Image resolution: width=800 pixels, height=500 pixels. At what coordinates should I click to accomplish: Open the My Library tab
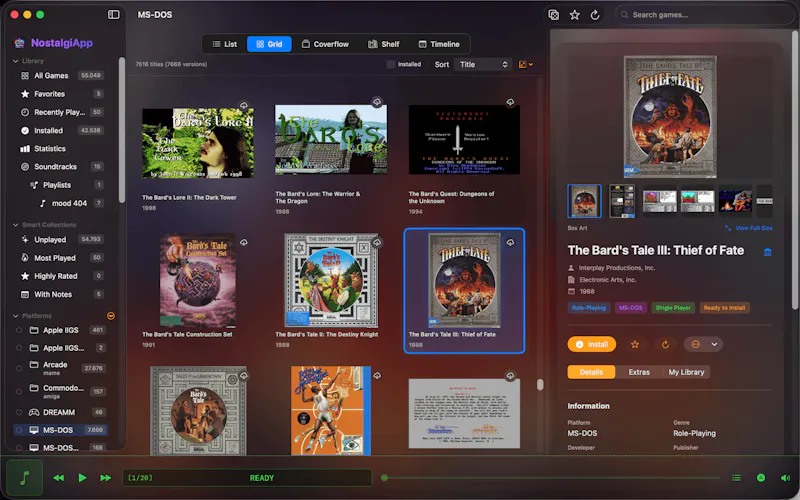pos(686,372)
